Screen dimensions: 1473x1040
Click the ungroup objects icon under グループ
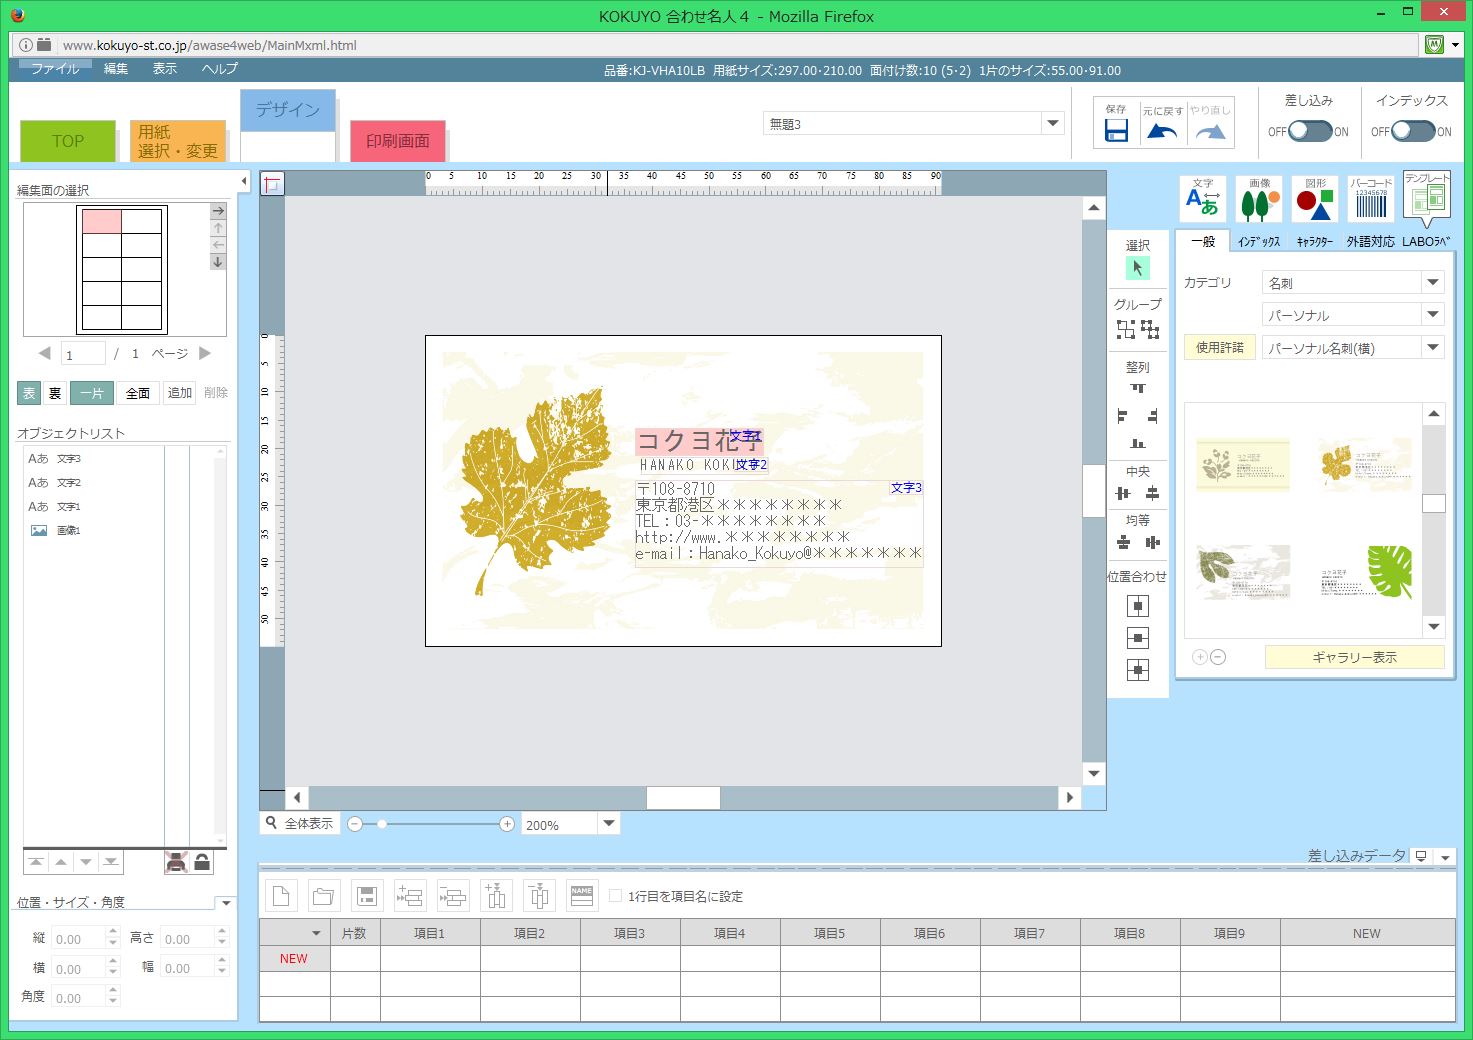pyautogui.click(x=1150, y=329)
